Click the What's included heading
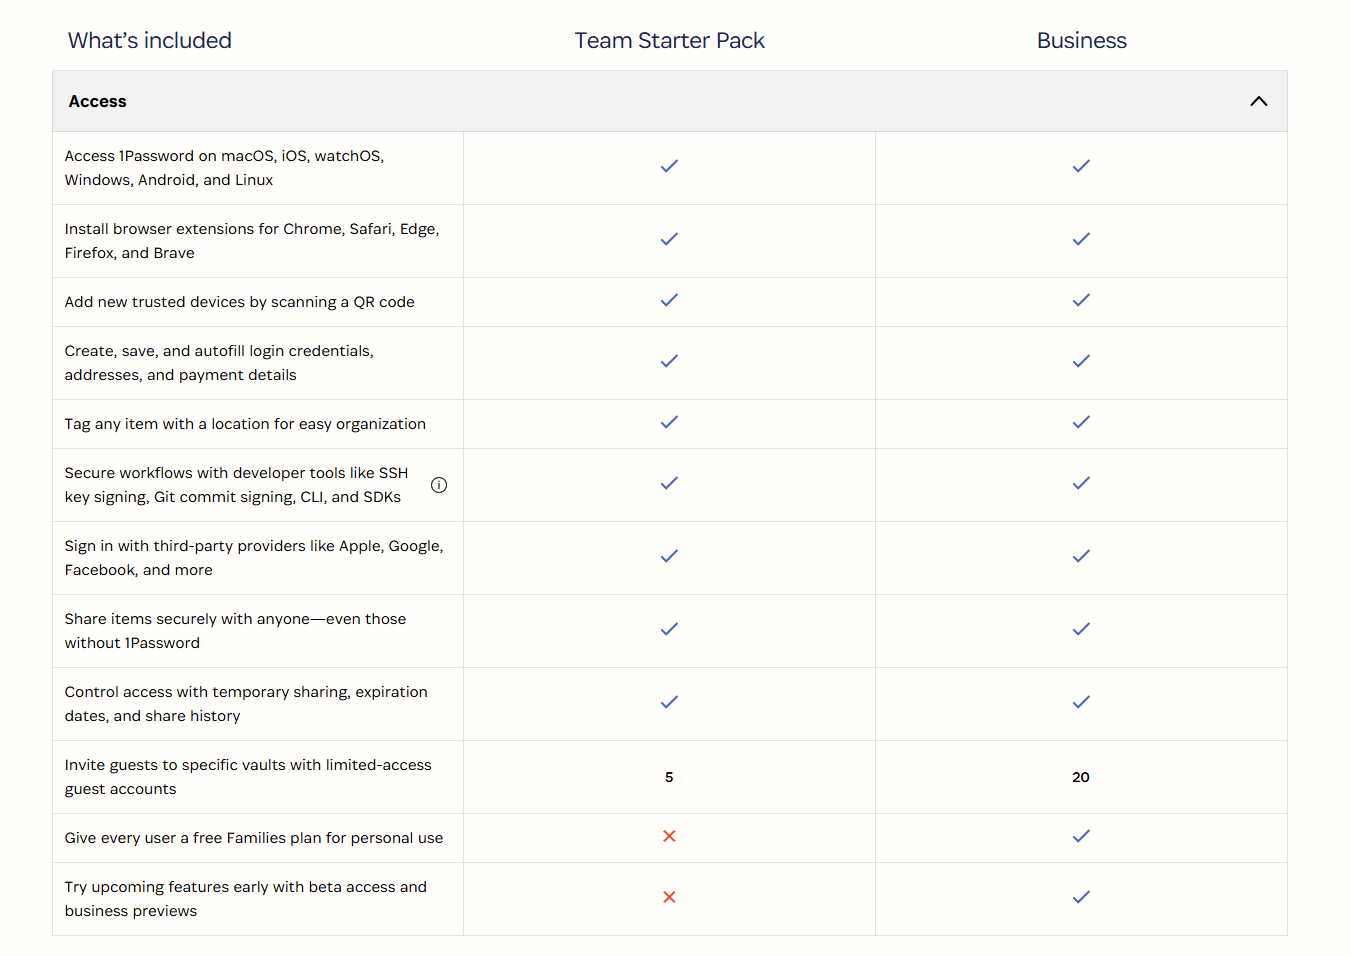The image size is (1351, 956). pos(150,41)
